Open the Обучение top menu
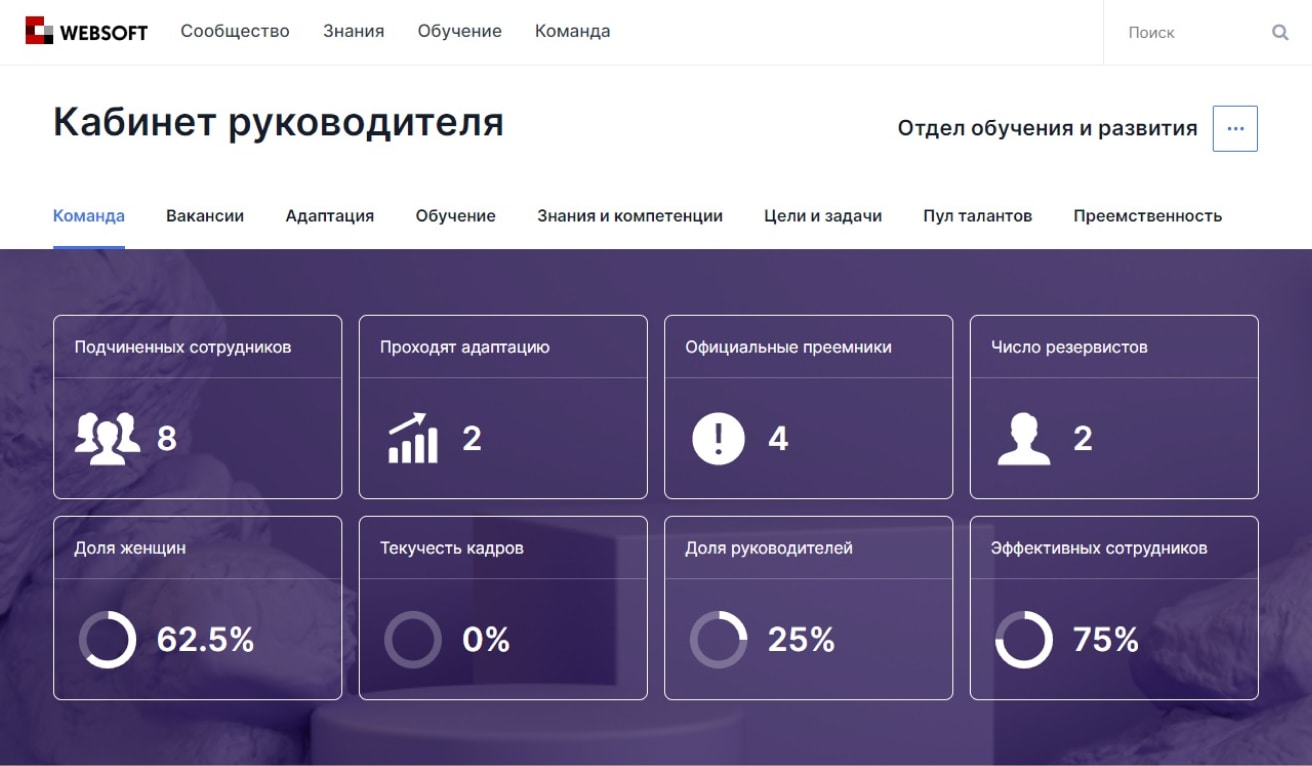This screenshot has width=1312, height=766. [460, 31]
